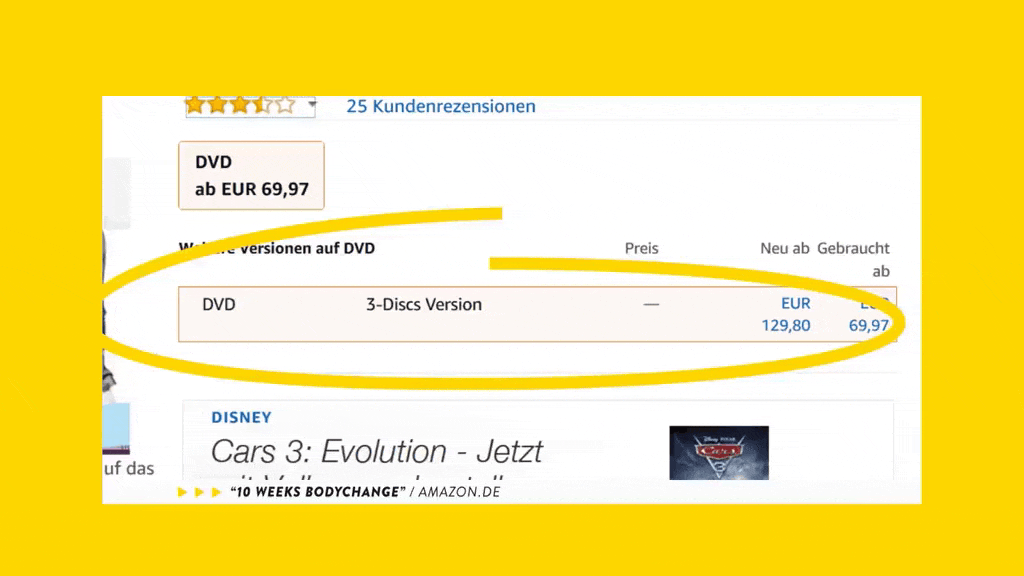Click the product image at left edge
Image resolution: width=1024 pixels, height=576 pixels.
[116, 300]
